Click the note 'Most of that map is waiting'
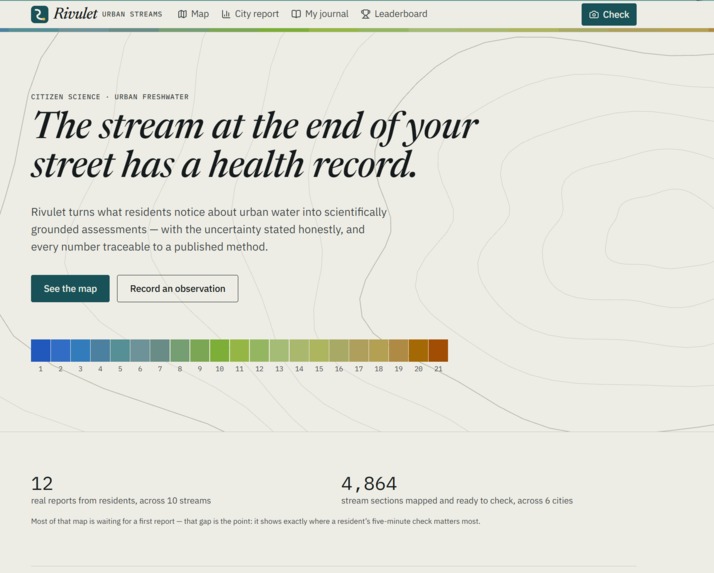Screen dimensions: 714x573 tap(255, 521)
